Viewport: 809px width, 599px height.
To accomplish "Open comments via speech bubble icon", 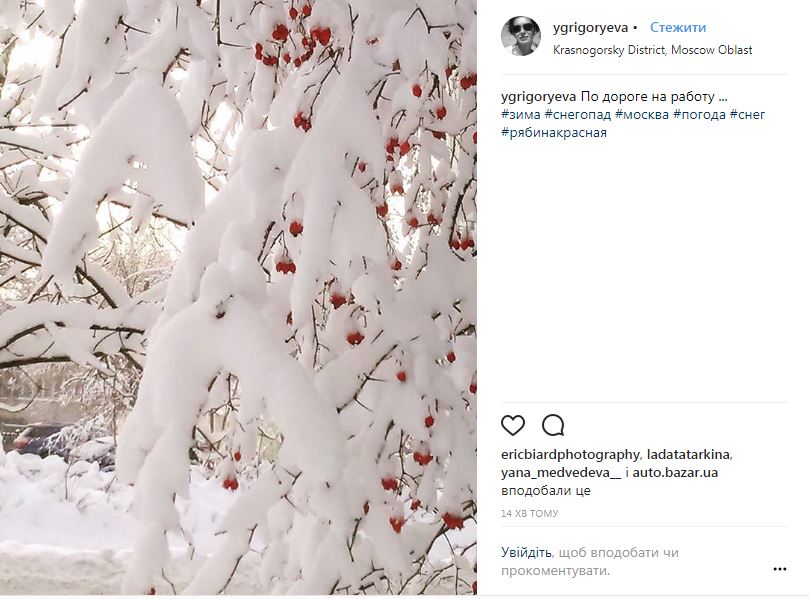I will click(x=553, y=426).
